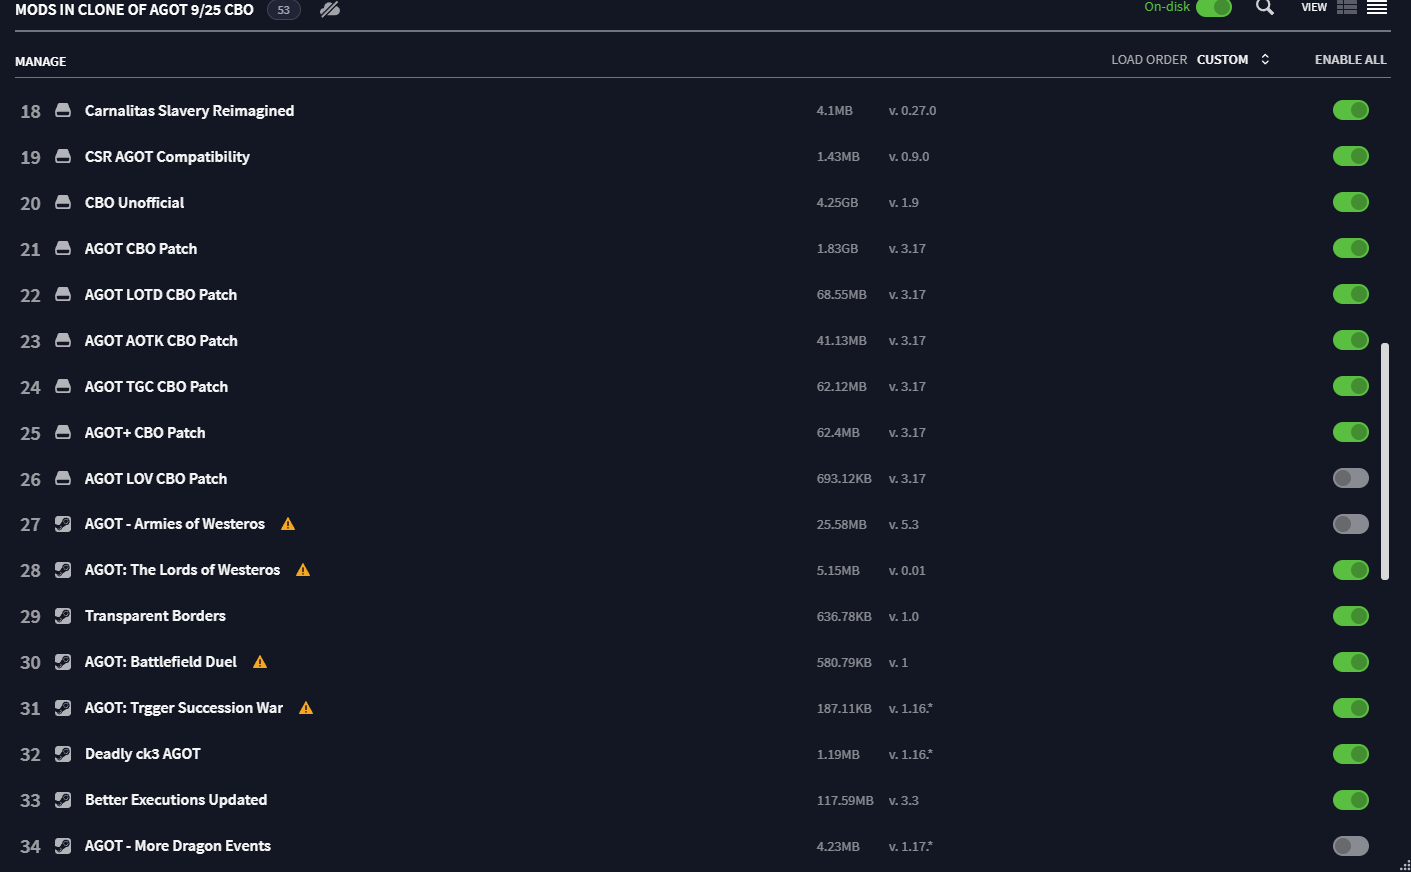This screenshot has width=1411, height=872.
Task: Click warning triangle on Trgger Succession War
Action: point(306,708)
